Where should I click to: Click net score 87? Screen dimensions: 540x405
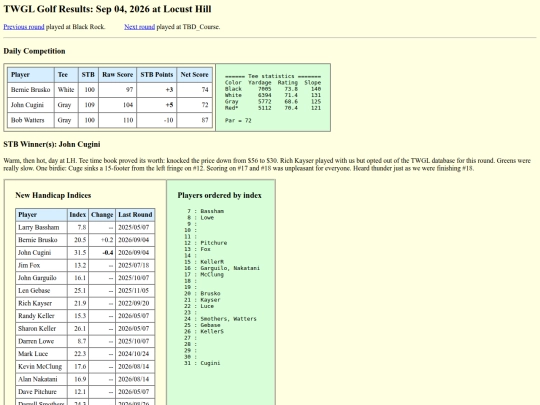[x=205, y=120]
